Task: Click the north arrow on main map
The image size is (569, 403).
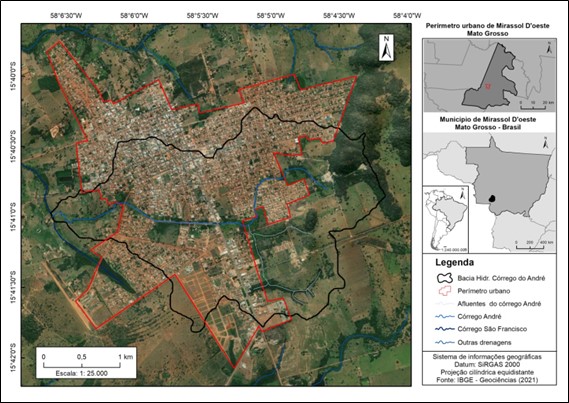Action: [386, 47]
